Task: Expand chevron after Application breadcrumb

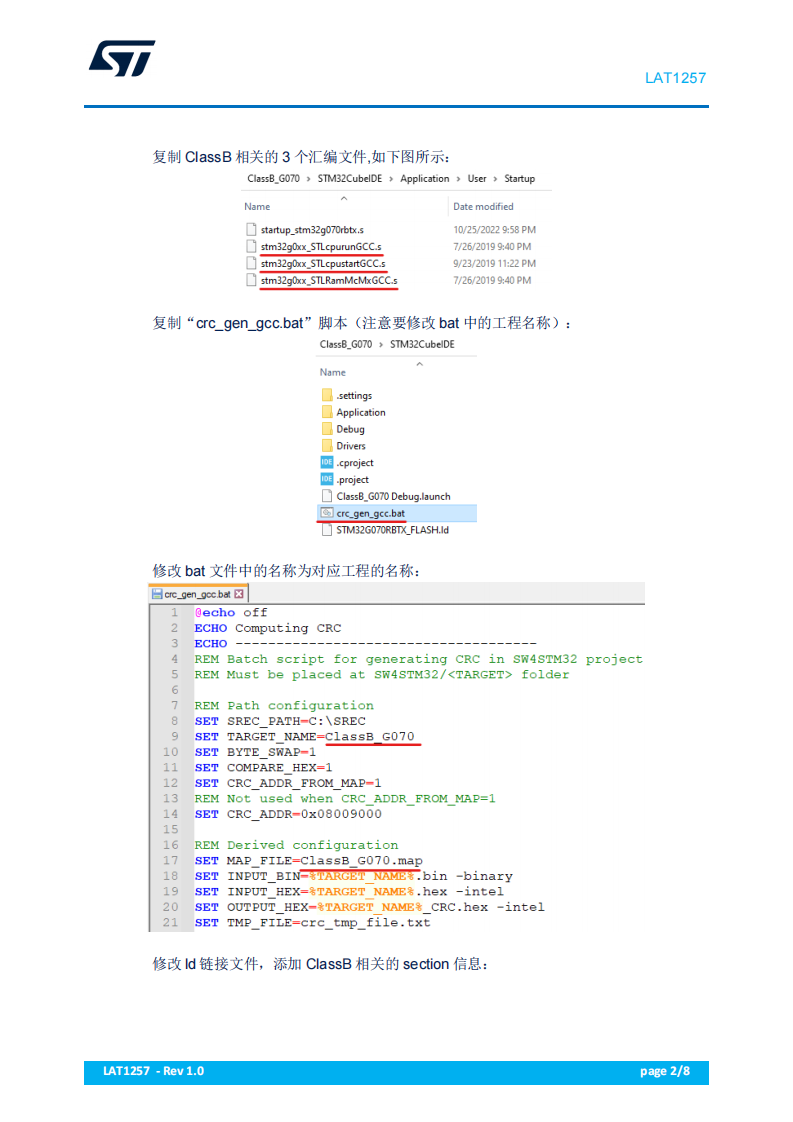Action: [x=459, y=179]
